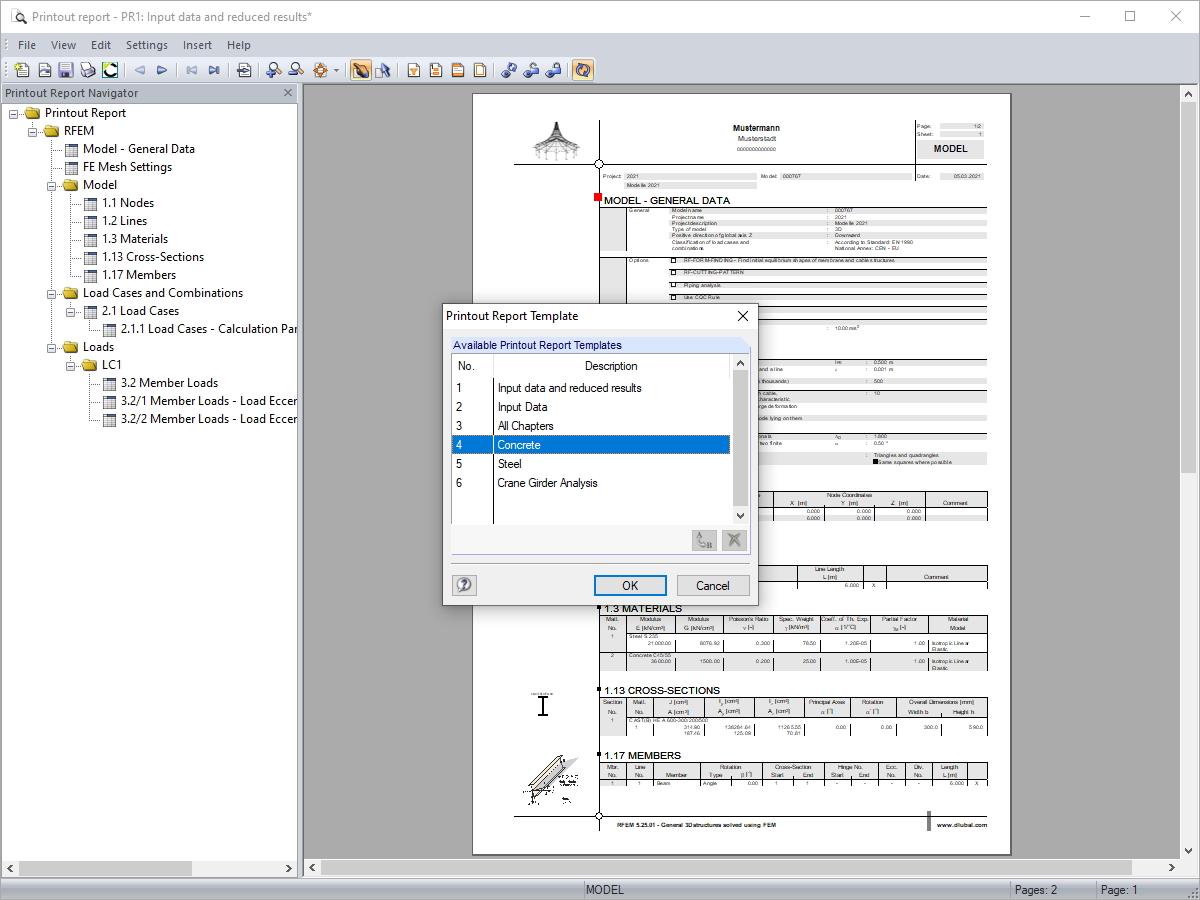Select '1.3 Materials' in the navigator tree
The width and height of the screenshot is (1200, 900).
tap(134, 239)
